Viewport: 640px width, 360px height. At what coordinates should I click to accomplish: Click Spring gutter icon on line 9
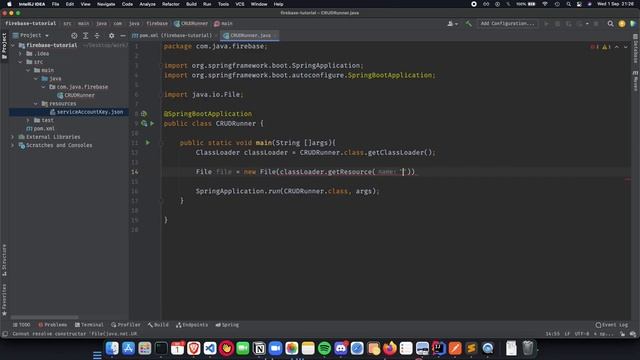[144, 123]
